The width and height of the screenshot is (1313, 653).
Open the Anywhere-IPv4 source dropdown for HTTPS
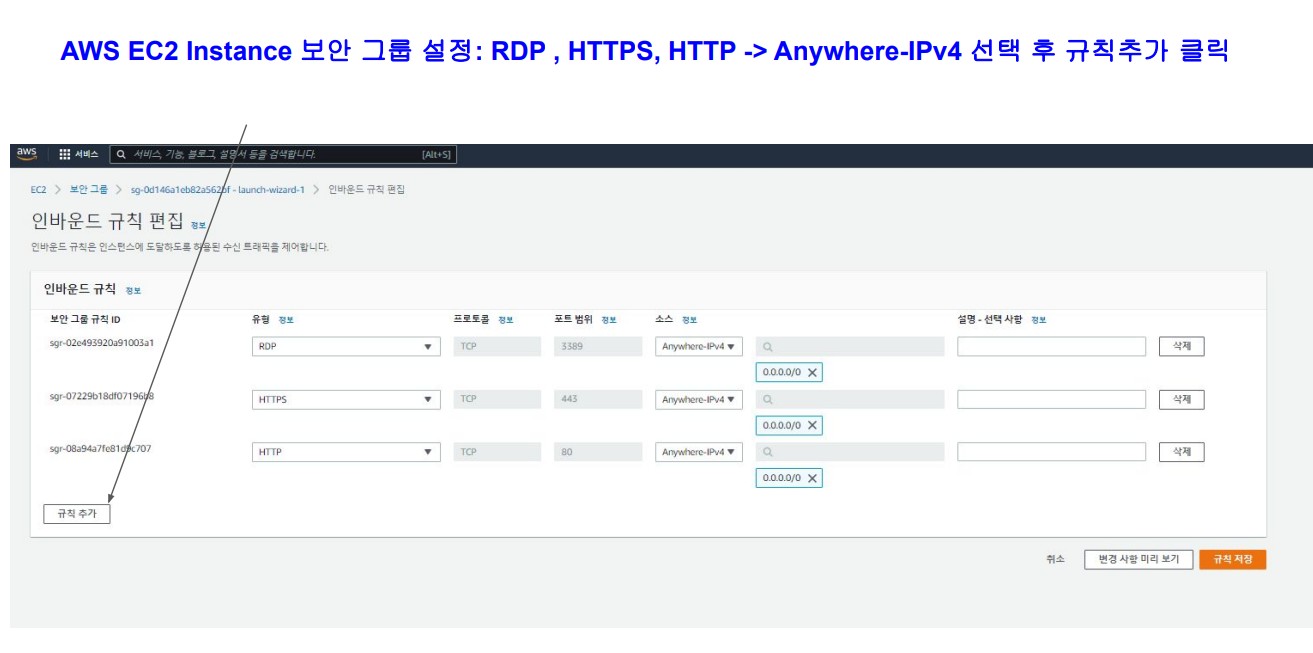point(699,399)
